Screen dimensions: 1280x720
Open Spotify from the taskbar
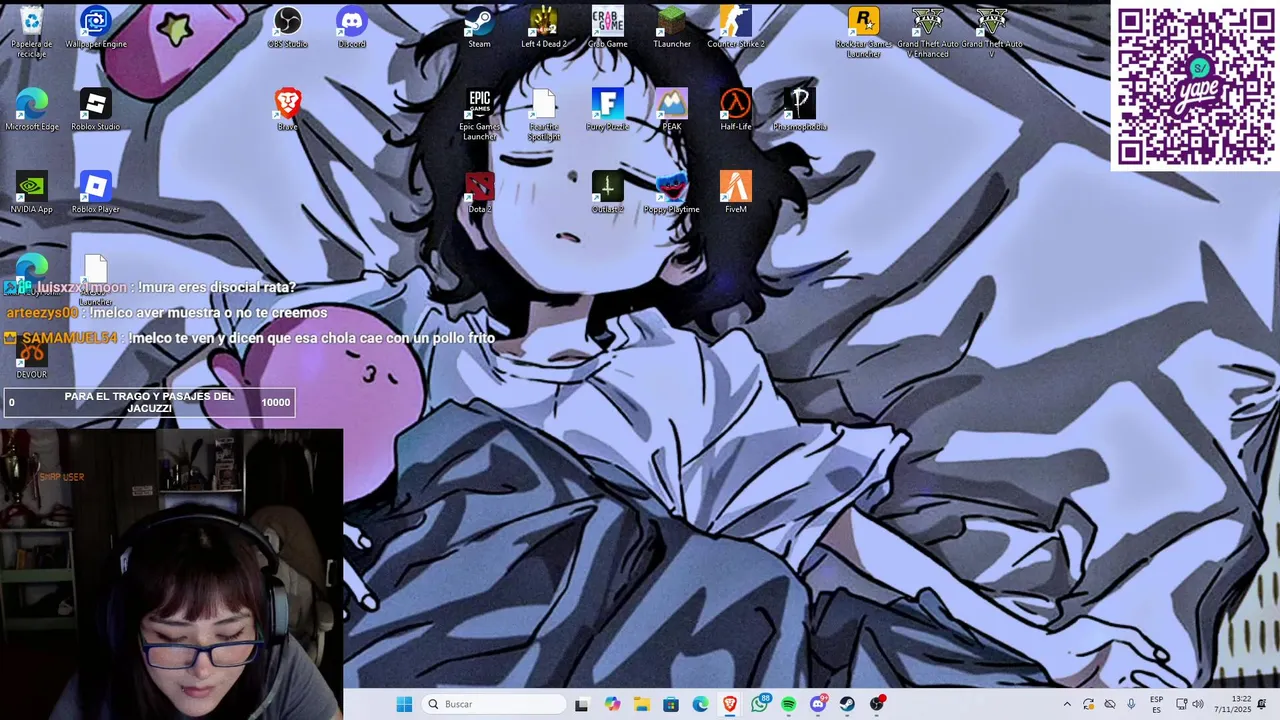tap(789, 704)
